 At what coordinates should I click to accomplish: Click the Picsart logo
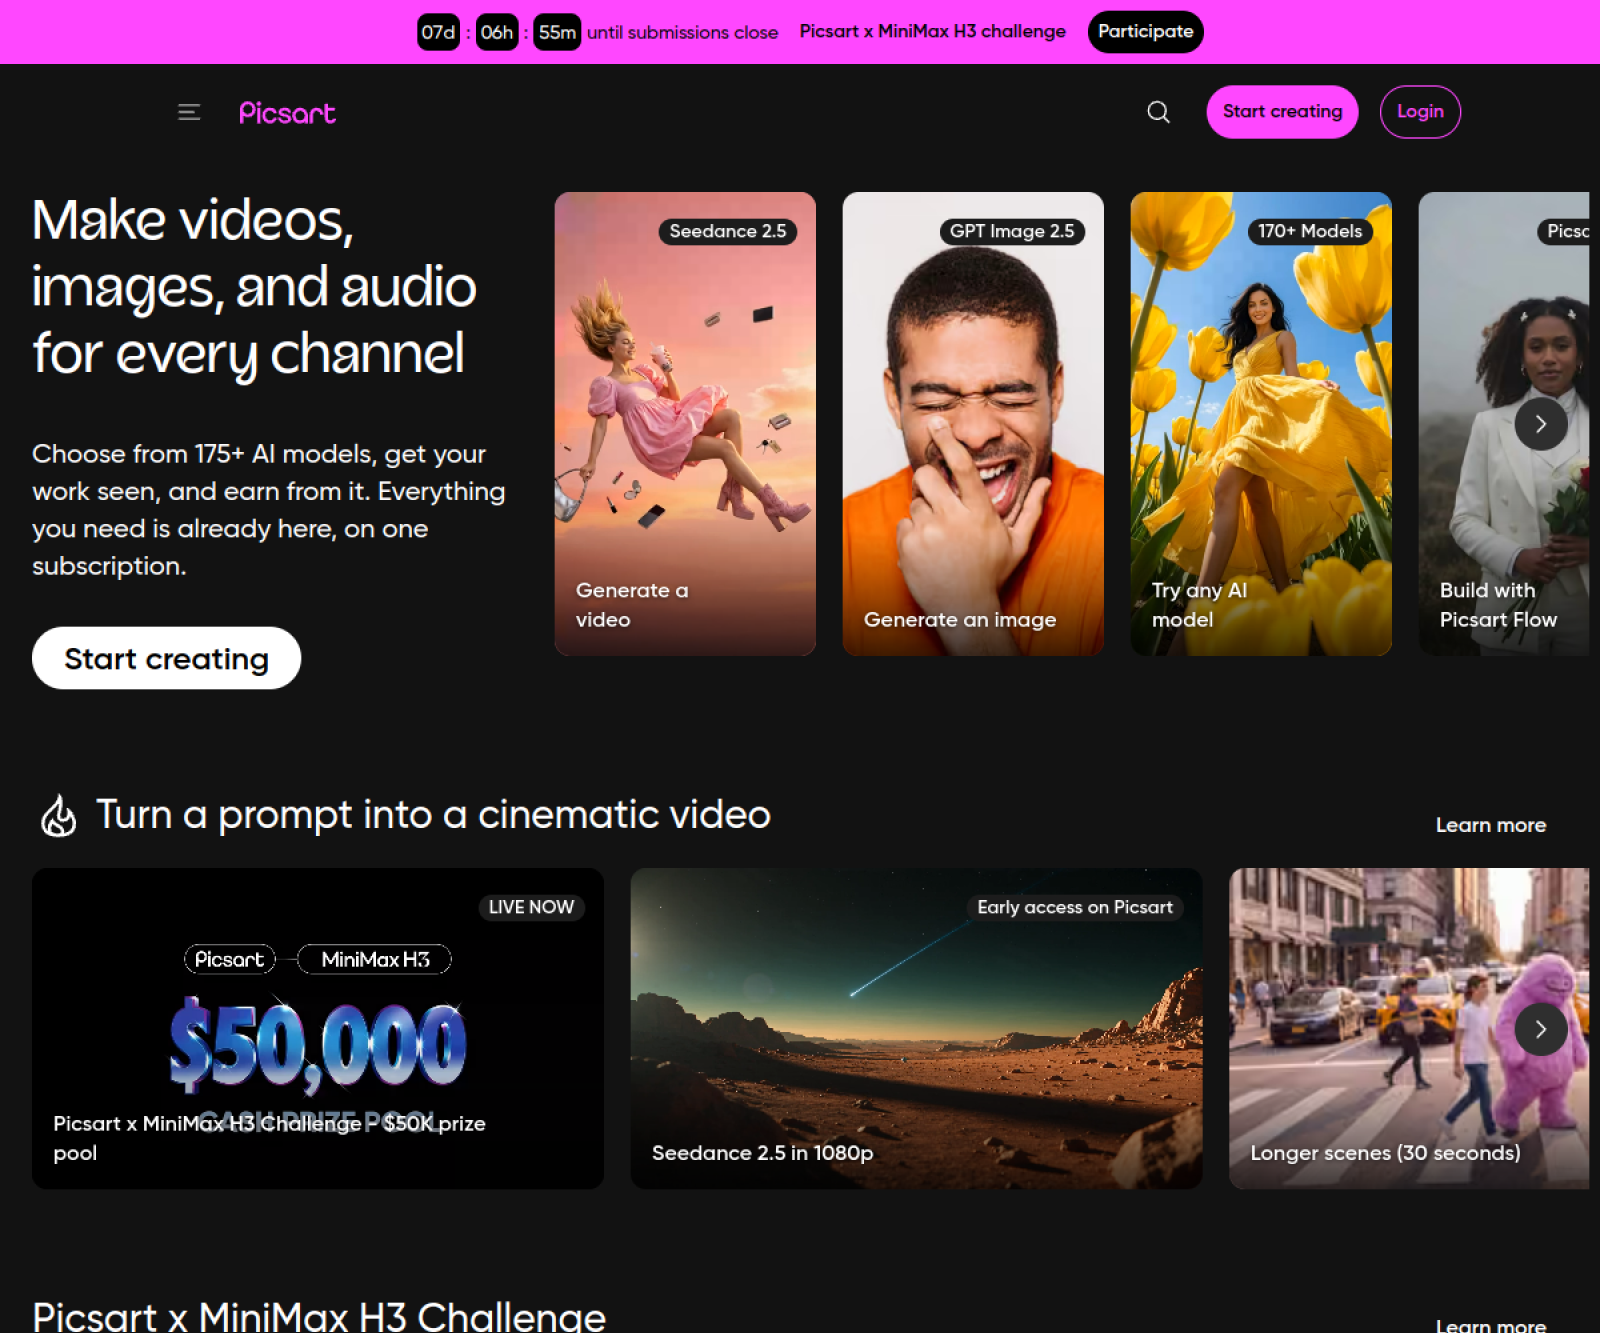(x=287, y=113)
